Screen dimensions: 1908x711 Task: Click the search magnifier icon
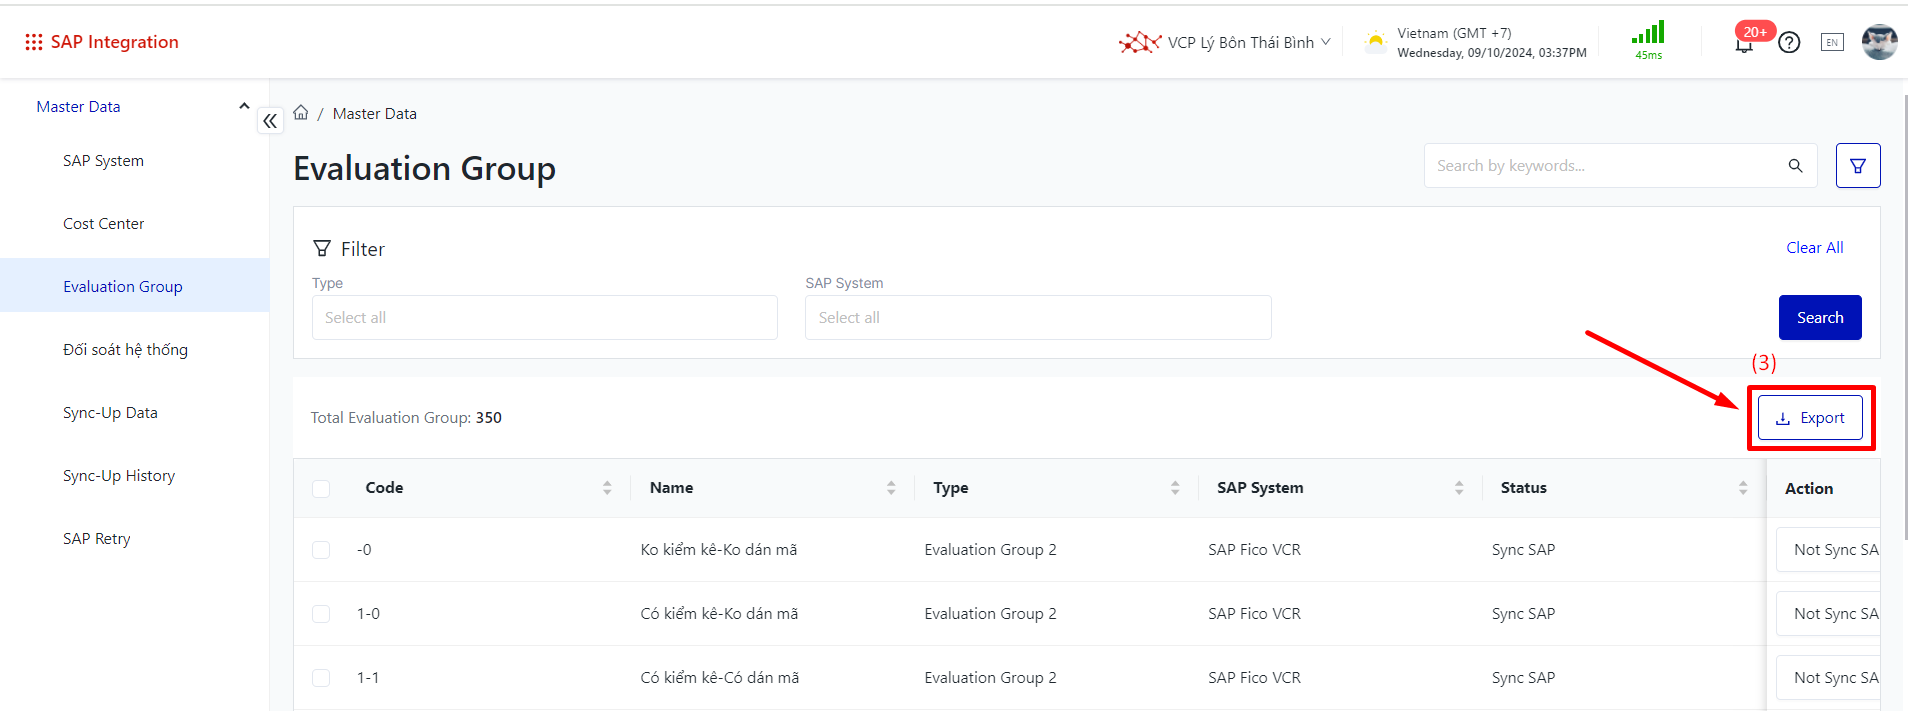(1795, 166)
